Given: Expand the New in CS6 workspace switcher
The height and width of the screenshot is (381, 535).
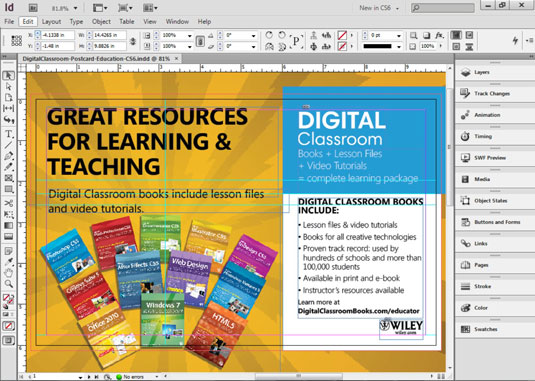Looking at the screenshot, I should coord(379,8).
